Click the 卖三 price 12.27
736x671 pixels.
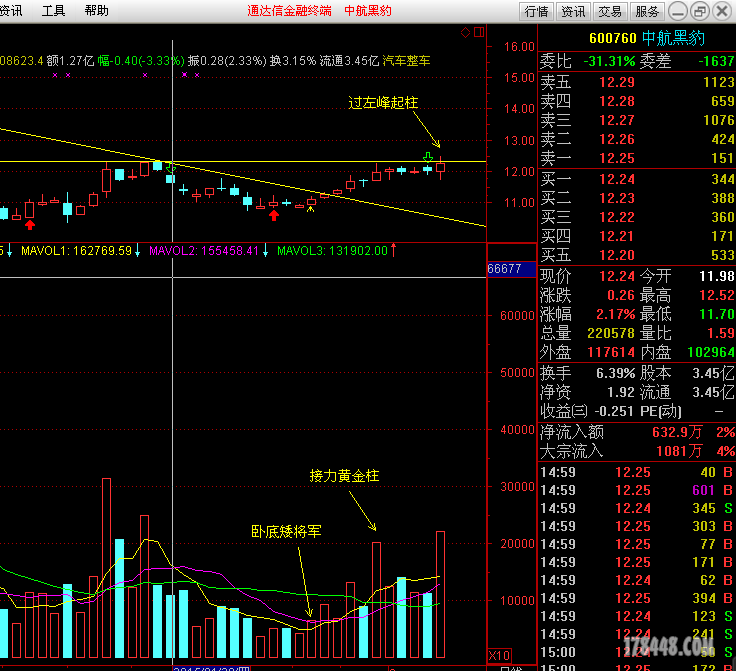click(x=617, y=120)
